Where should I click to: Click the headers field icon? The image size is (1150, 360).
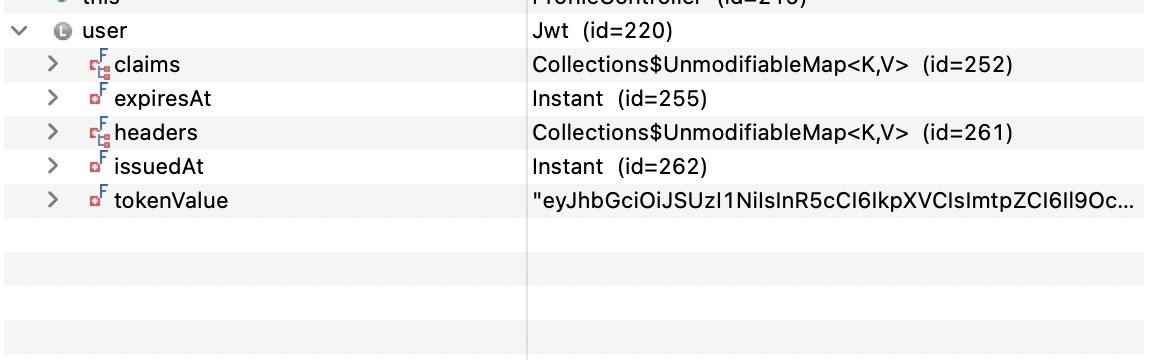pos(100,132)
